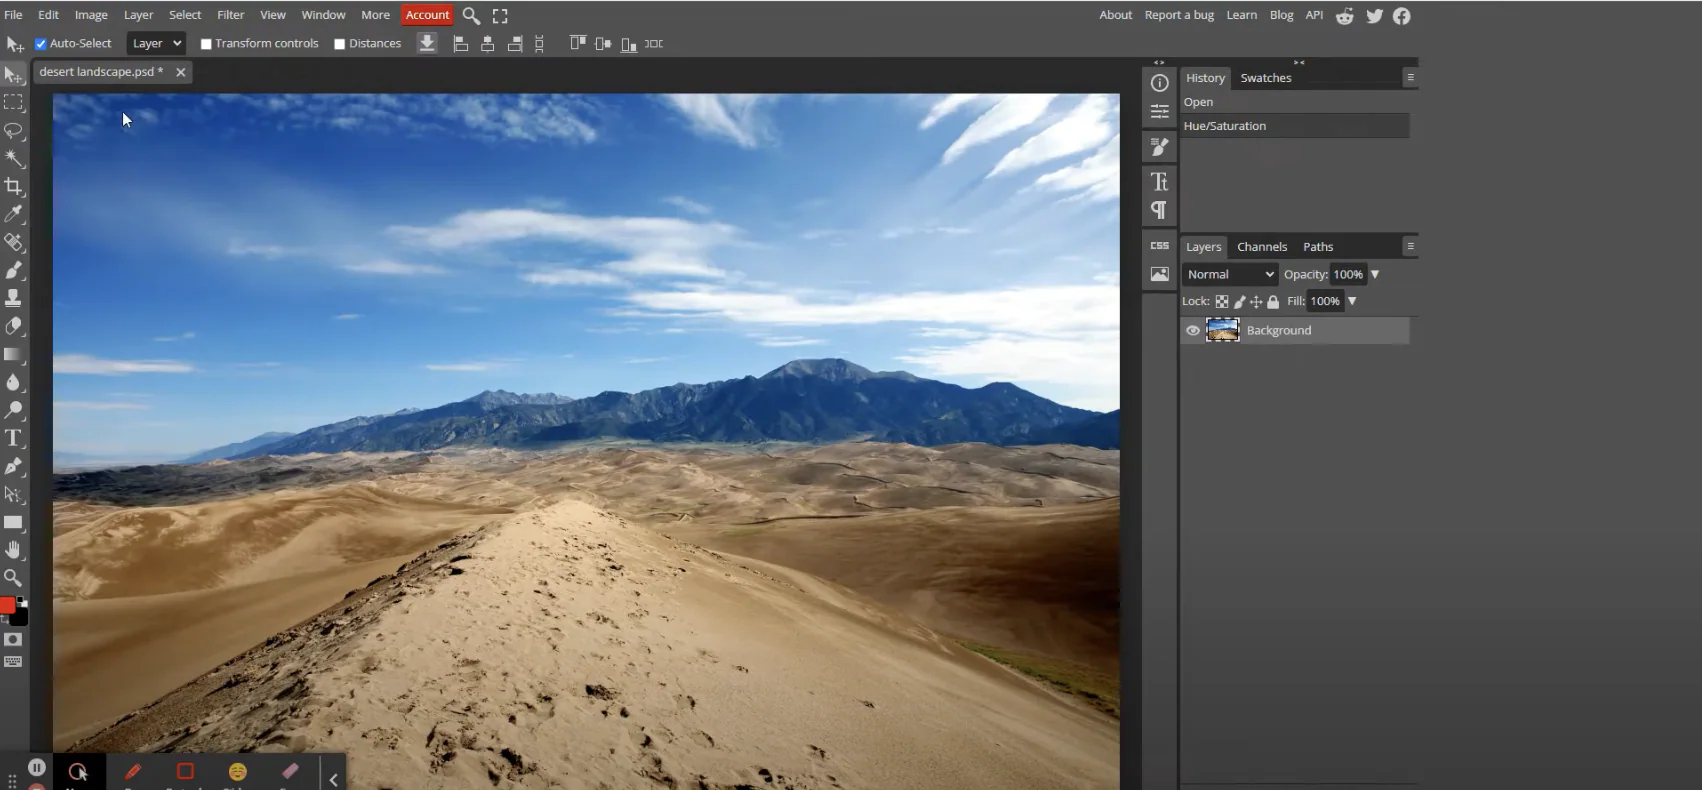This screenshot has width=1702, height=790.
Task: Align right edges icon
Action: [515, 43]
